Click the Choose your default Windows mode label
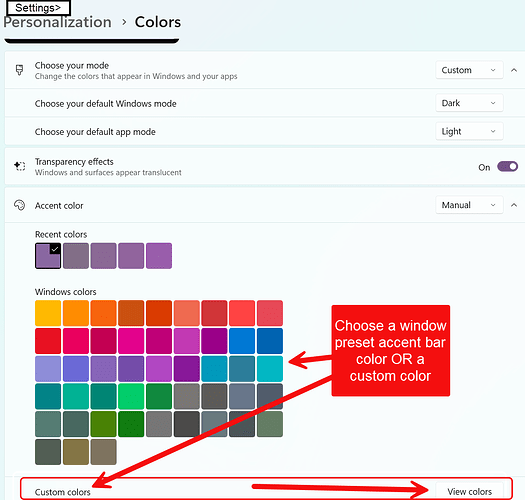 click(105, 103)
